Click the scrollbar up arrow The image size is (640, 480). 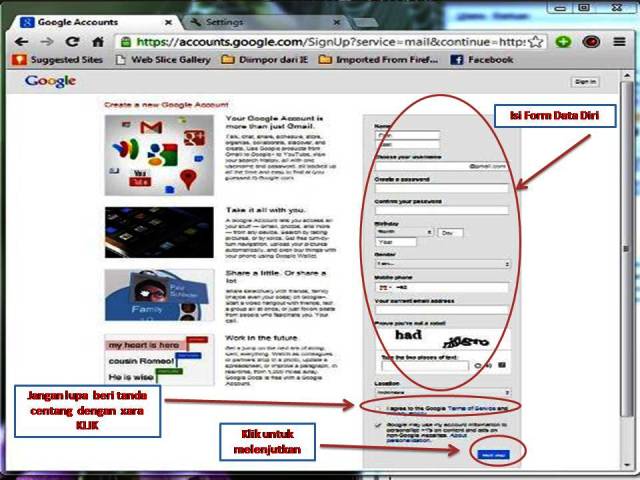627,76
